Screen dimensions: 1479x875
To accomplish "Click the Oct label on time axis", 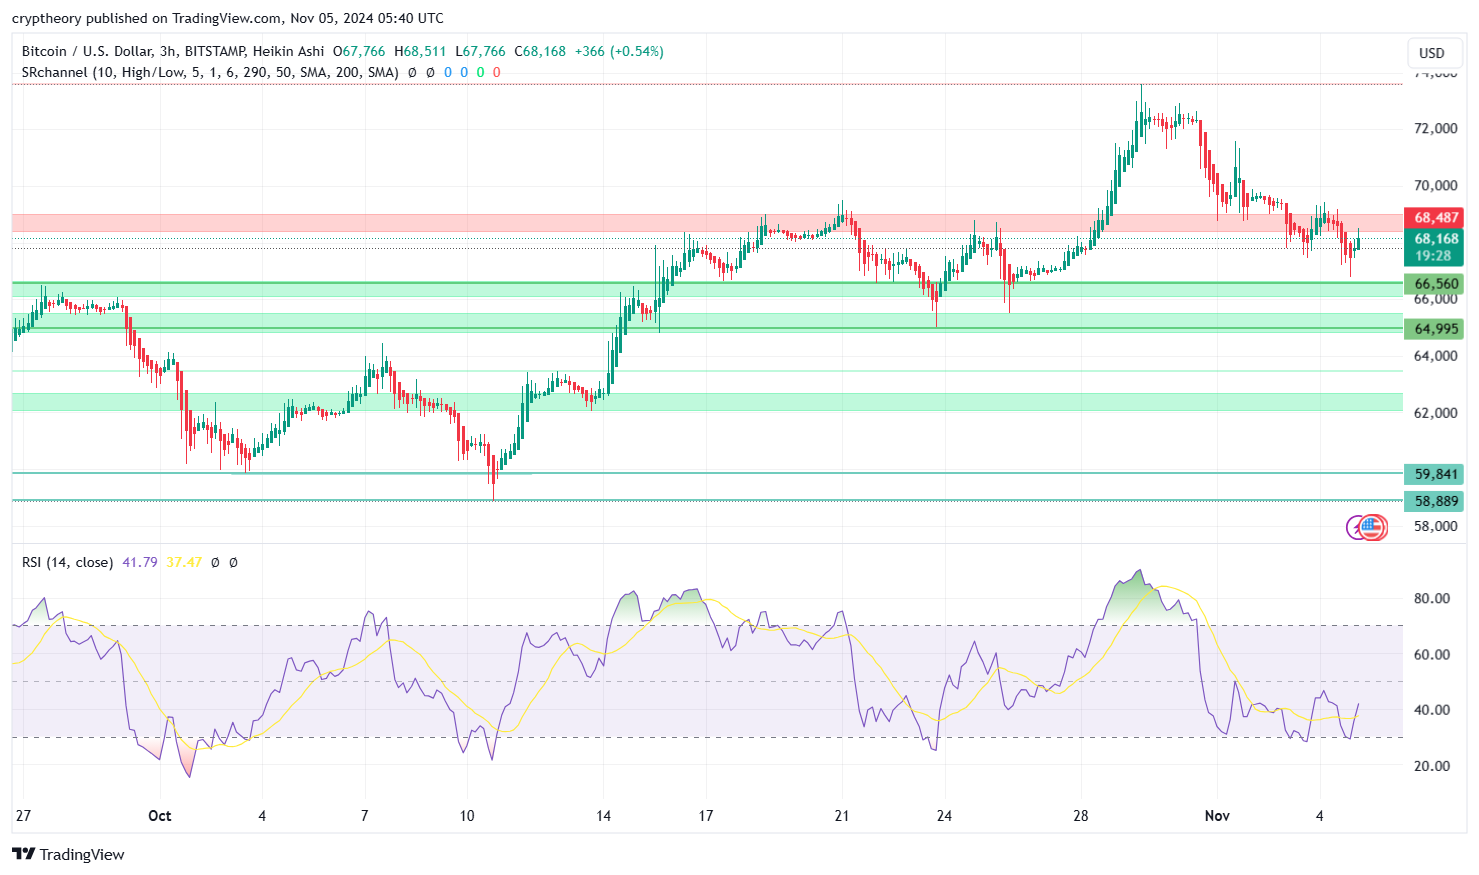I will click(x=160, y=816).
